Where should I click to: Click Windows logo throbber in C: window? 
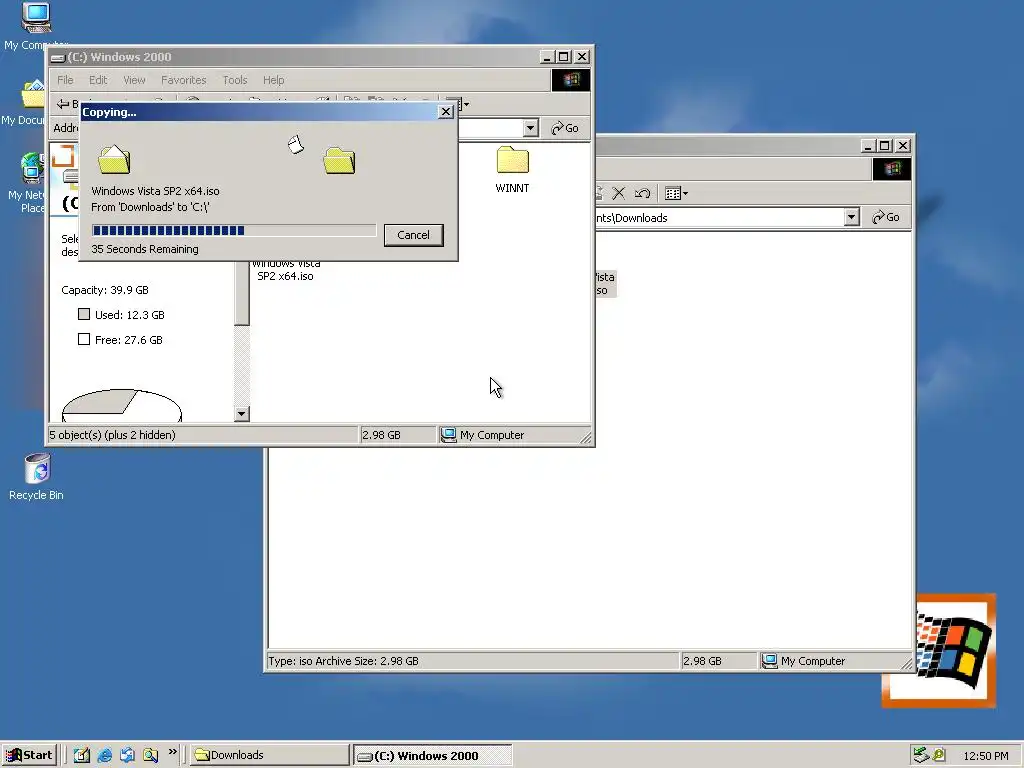point(571,80)
